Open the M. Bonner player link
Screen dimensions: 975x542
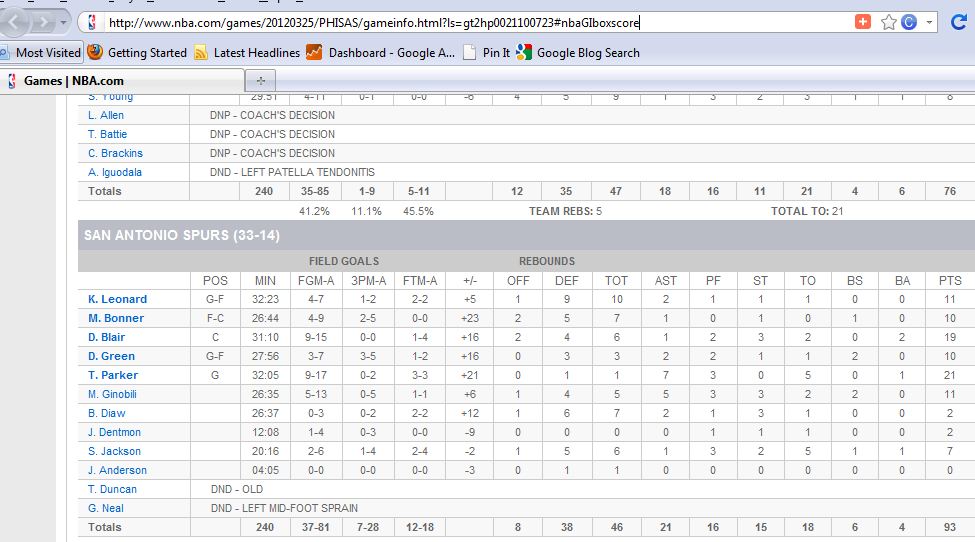[116, 318]
